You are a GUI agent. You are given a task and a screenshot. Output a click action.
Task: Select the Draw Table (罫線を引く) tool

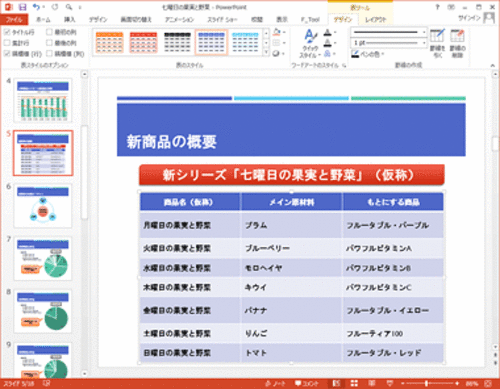(x=437, y=43)
